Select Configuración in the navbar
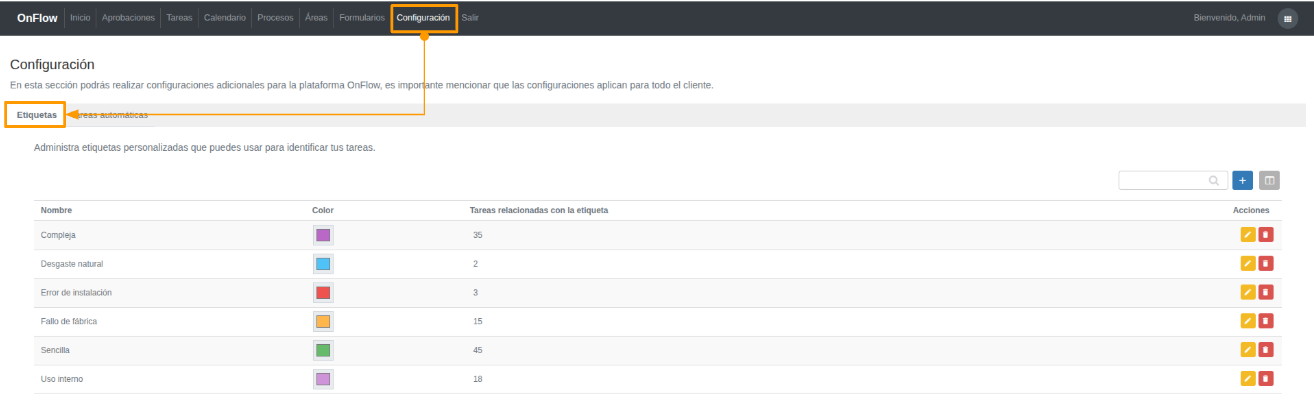Screen dimensions: 1314x412 [423, 18]
